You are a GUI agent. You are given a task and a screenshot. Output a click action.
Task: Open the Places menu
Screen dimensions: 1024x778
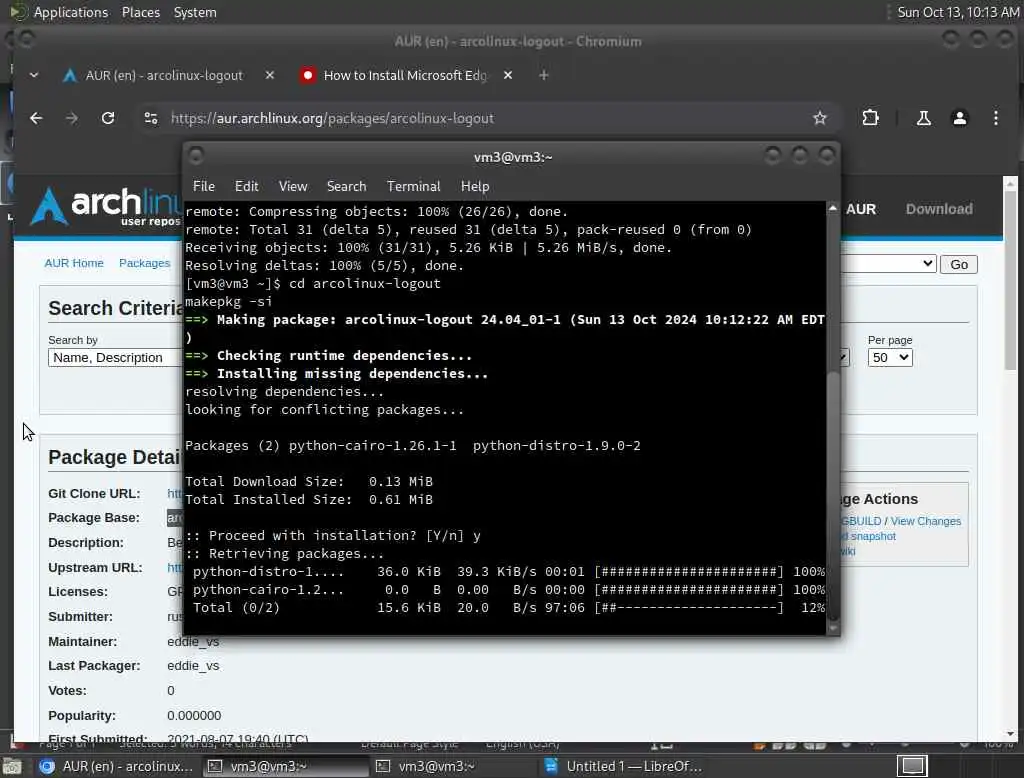pos(140,12)
